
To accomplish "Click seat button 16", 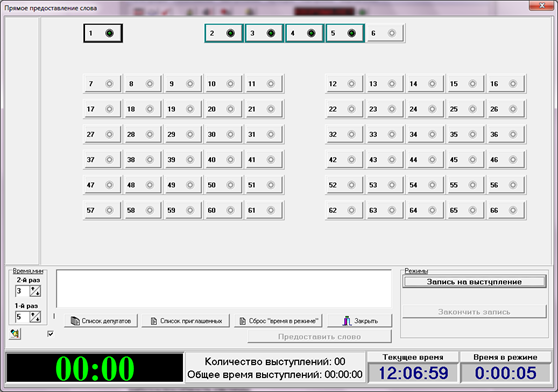I will coord(506,84).
